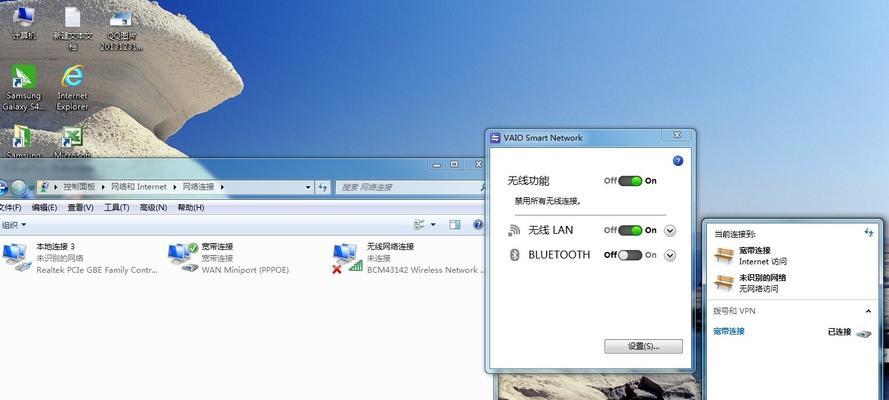
Task: Expand the BLUETOOTH options chevron
Action: (x=670, y=256)
